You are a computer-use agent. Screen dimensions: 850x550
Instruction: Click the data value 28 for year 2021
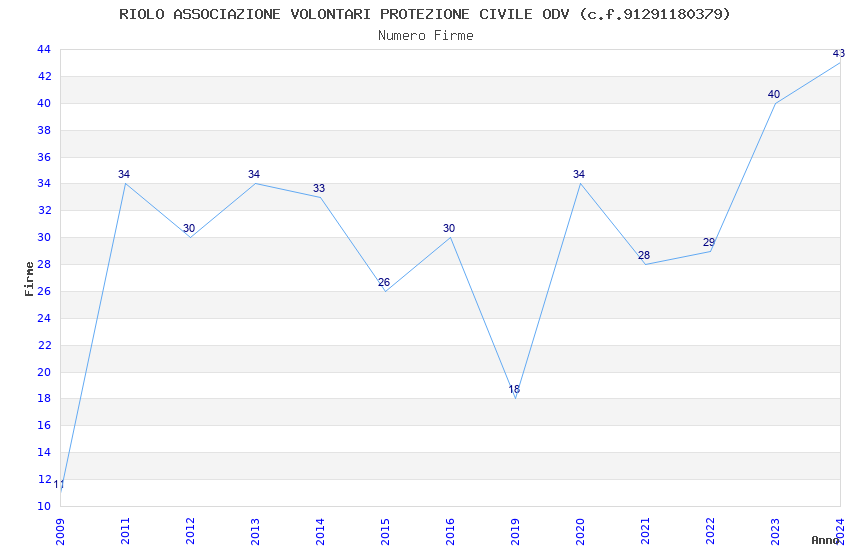pyautogui.click(x=644, y=255)
